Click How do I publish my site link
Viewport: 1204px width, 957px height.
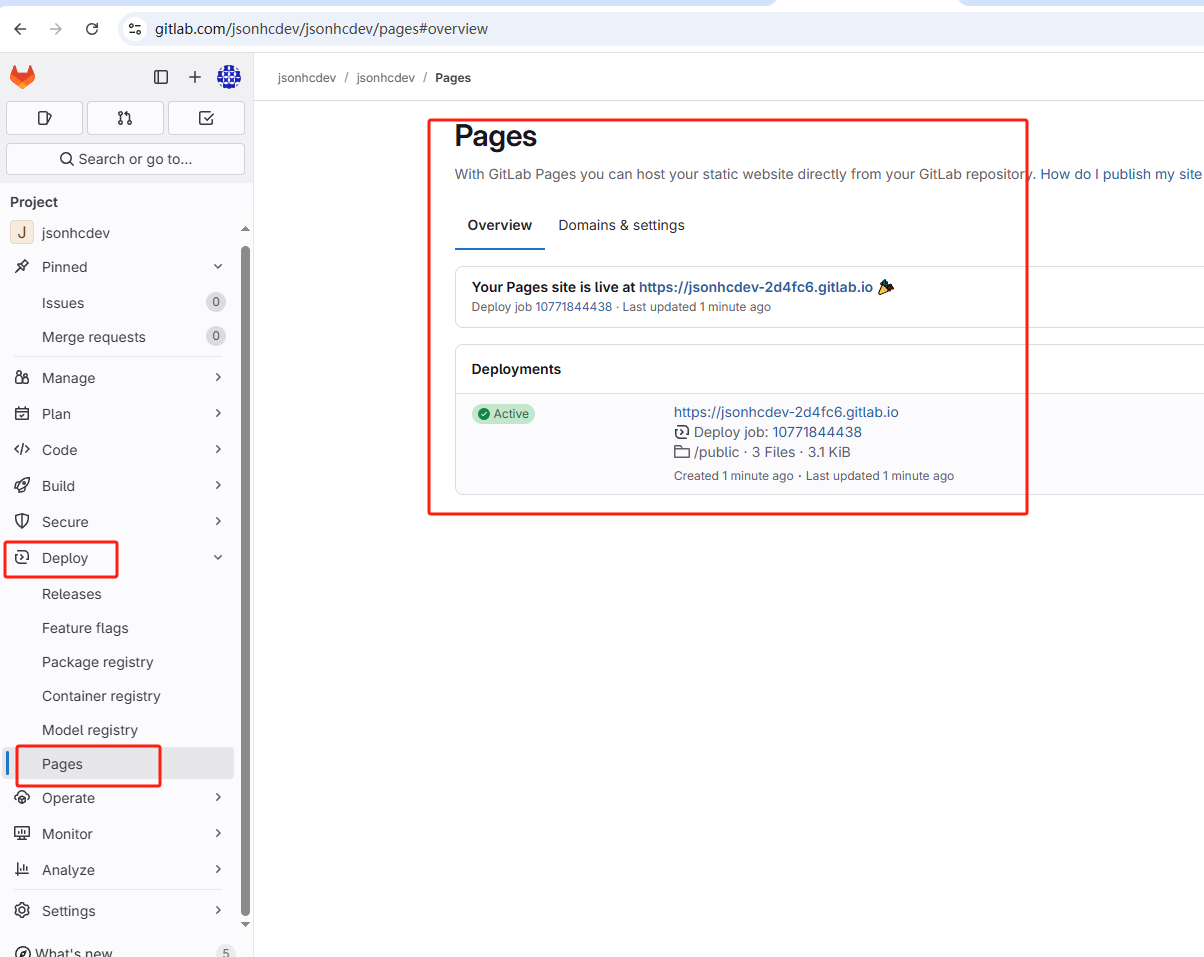(x=1121, y=174)
